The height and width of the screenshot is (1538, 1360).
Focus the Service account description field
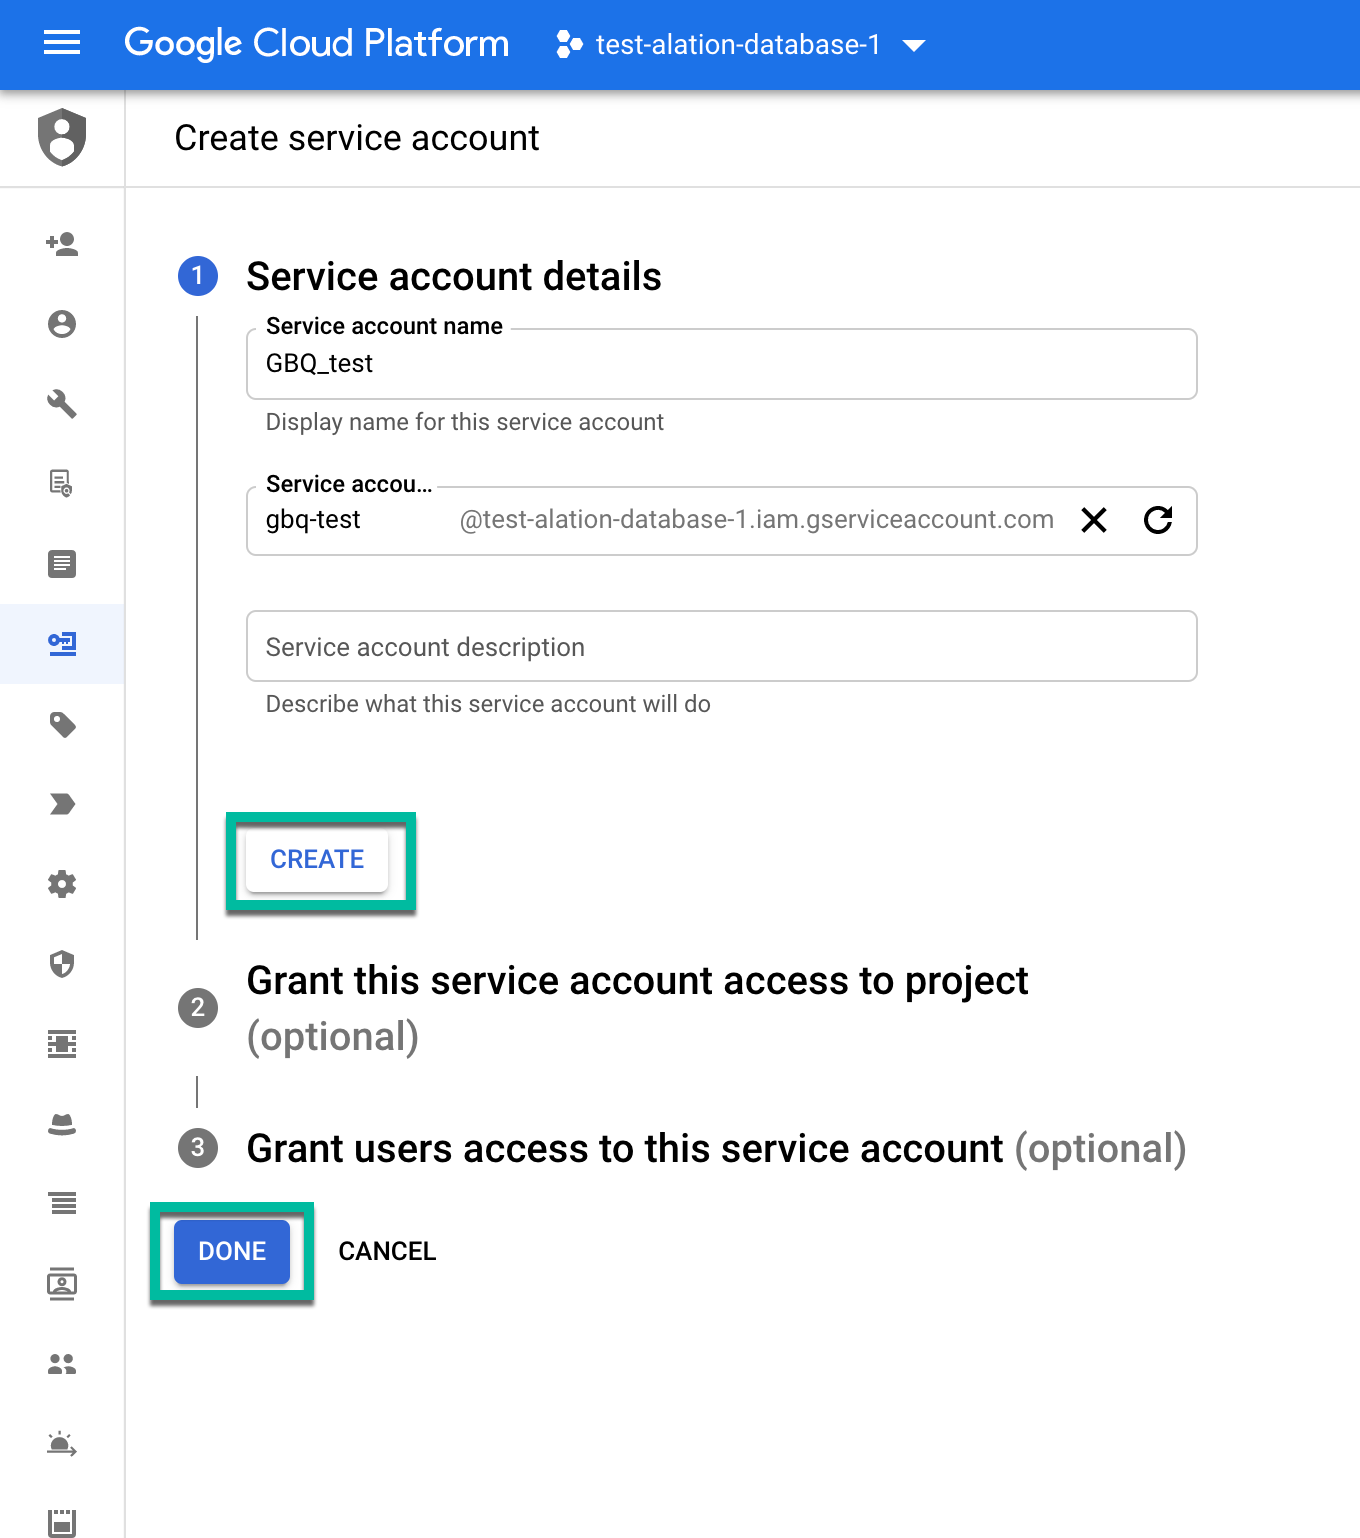tap(722, 646)
